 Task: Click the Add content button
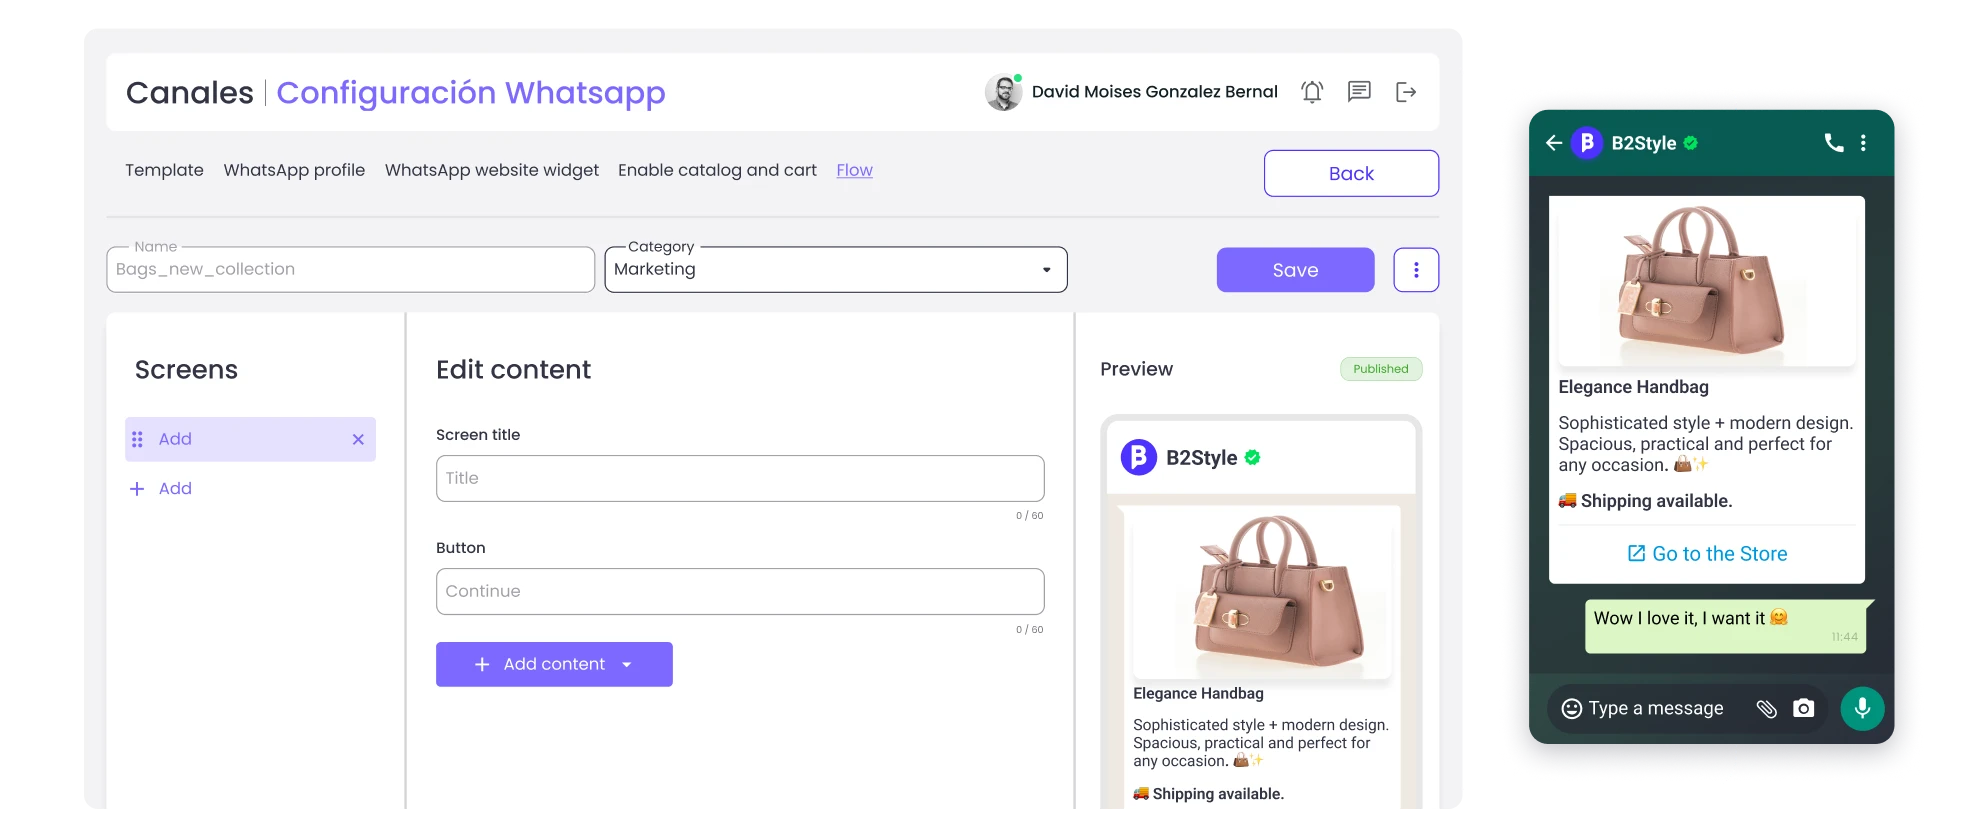click(554, 665)
